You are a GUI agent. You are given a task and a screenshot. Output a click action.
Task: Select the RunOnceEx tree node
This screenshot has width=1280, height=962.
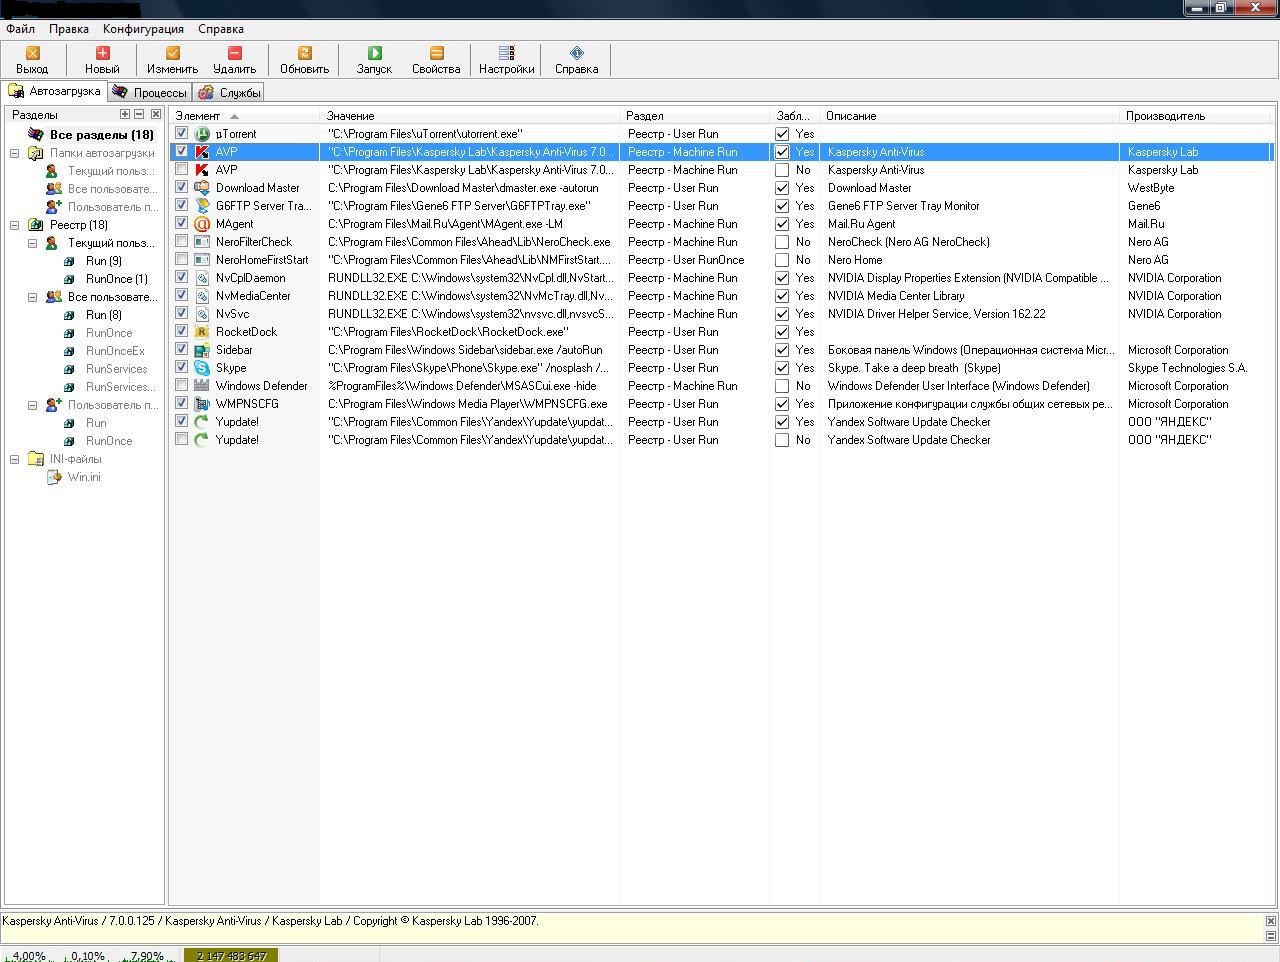pyautogui.click(x=115, y=351)
